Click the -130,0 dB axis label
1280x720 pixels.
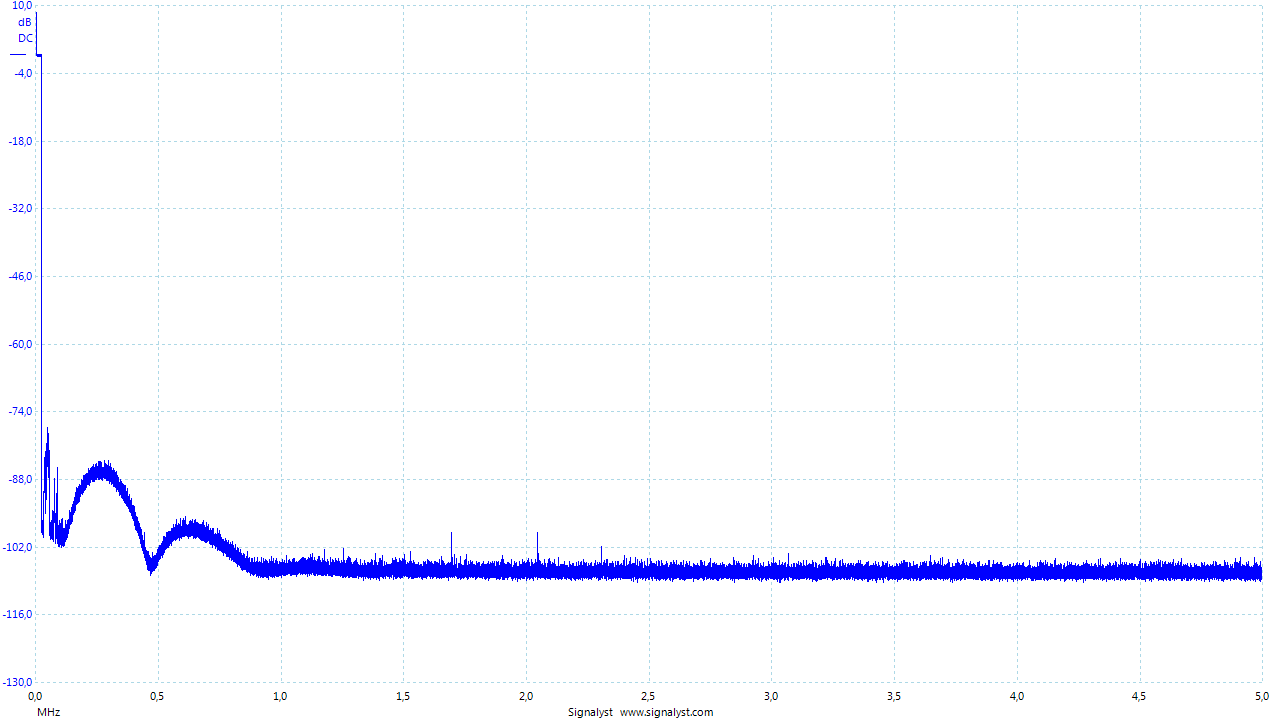pyautogui.click(x=19, y=682)
